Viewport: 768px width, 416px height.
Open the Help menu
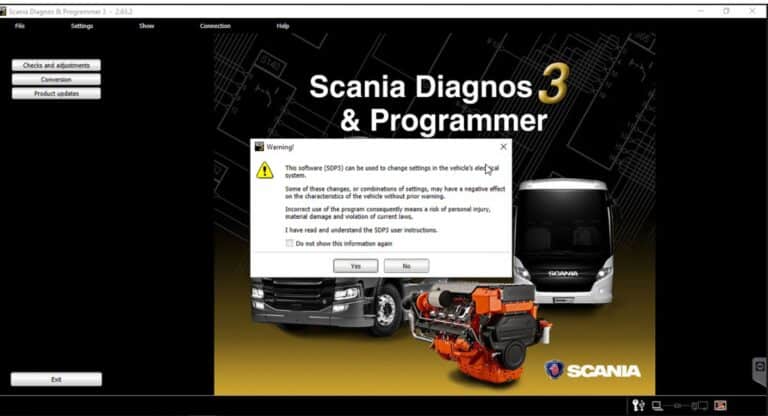tap(283, 26)
